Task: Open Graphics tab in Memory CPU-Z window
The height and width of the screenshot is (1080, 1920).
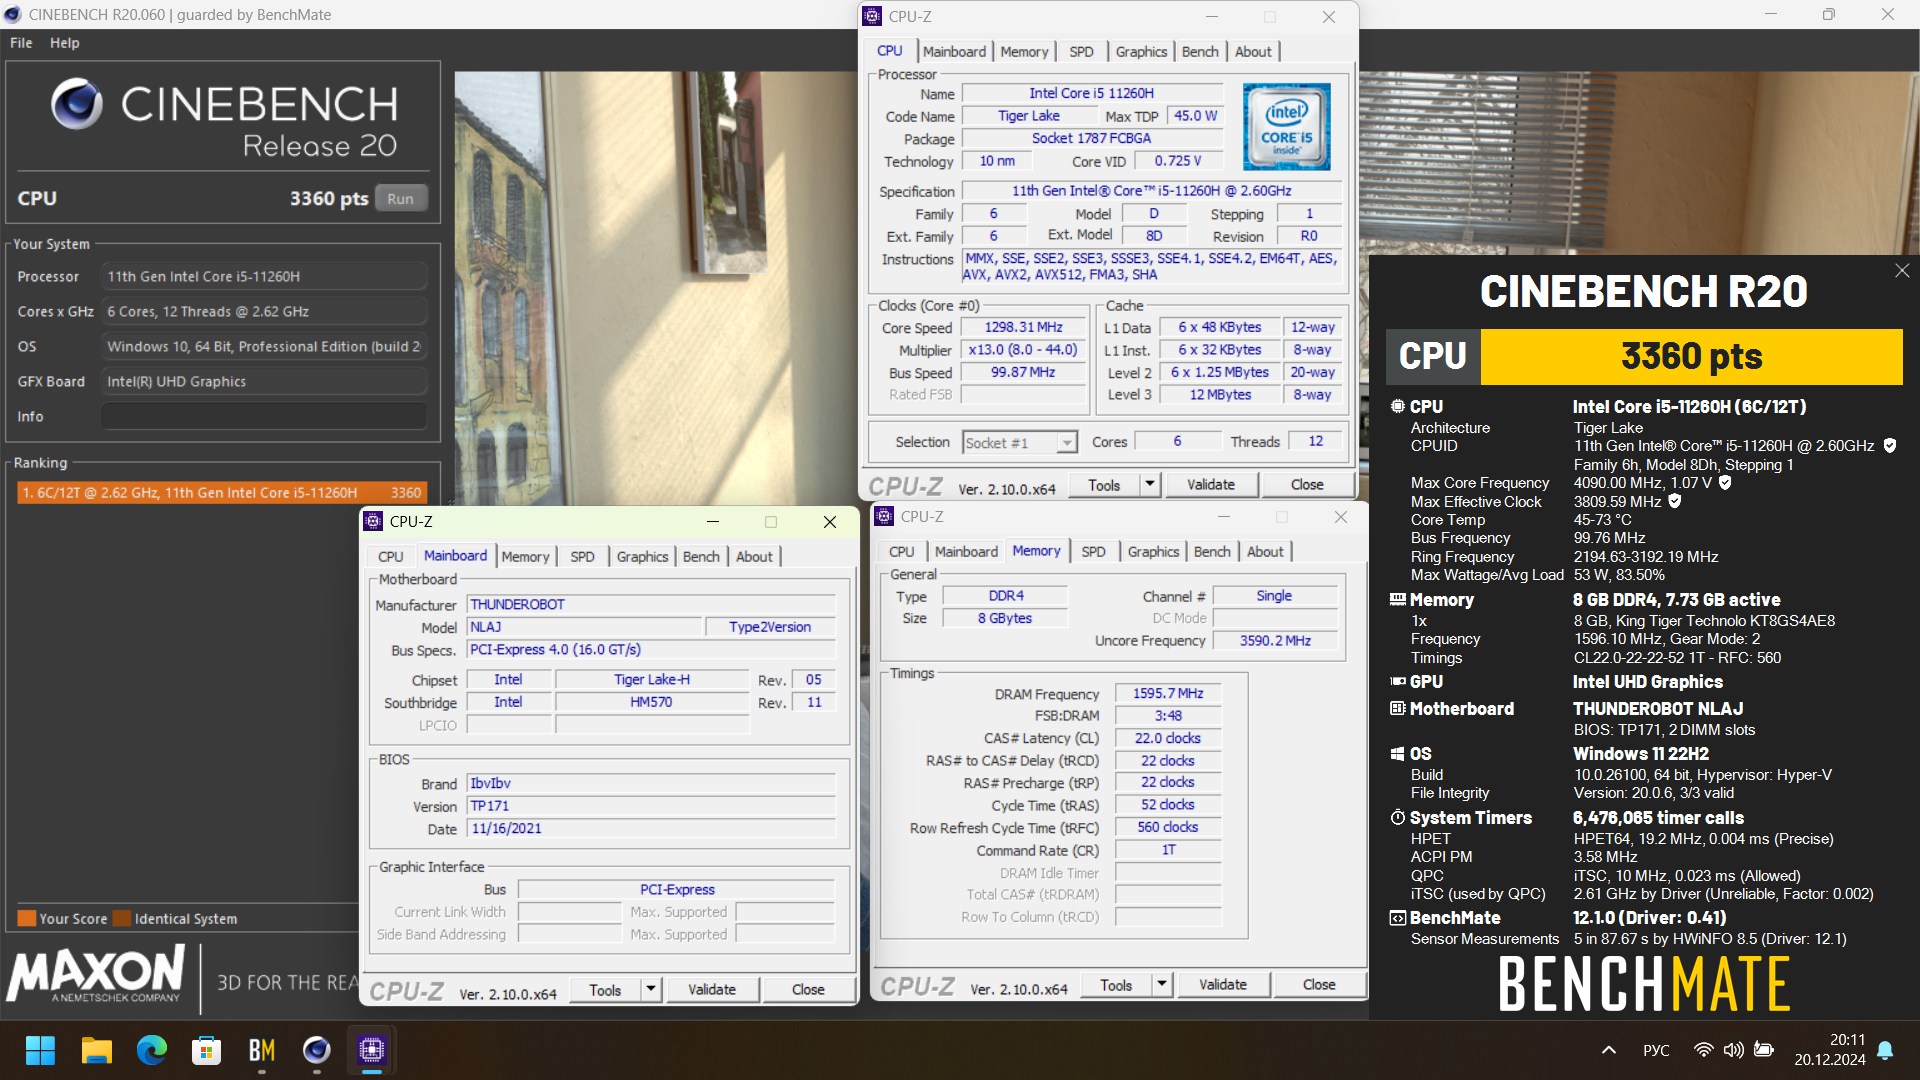Action: [x=1153, y=552]
